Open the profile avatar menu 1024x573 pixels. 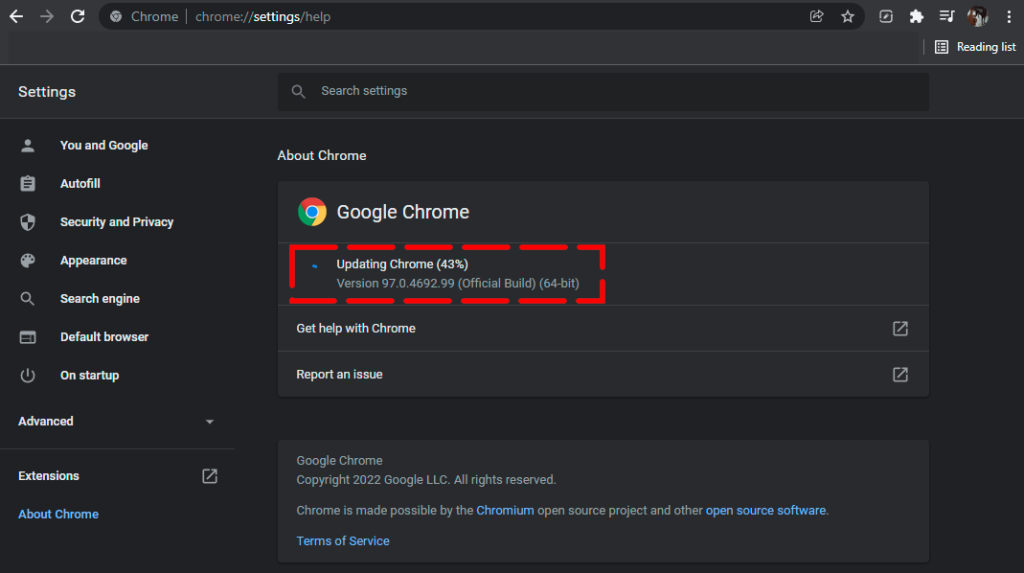pyautogui.click(x=977, y=16)
